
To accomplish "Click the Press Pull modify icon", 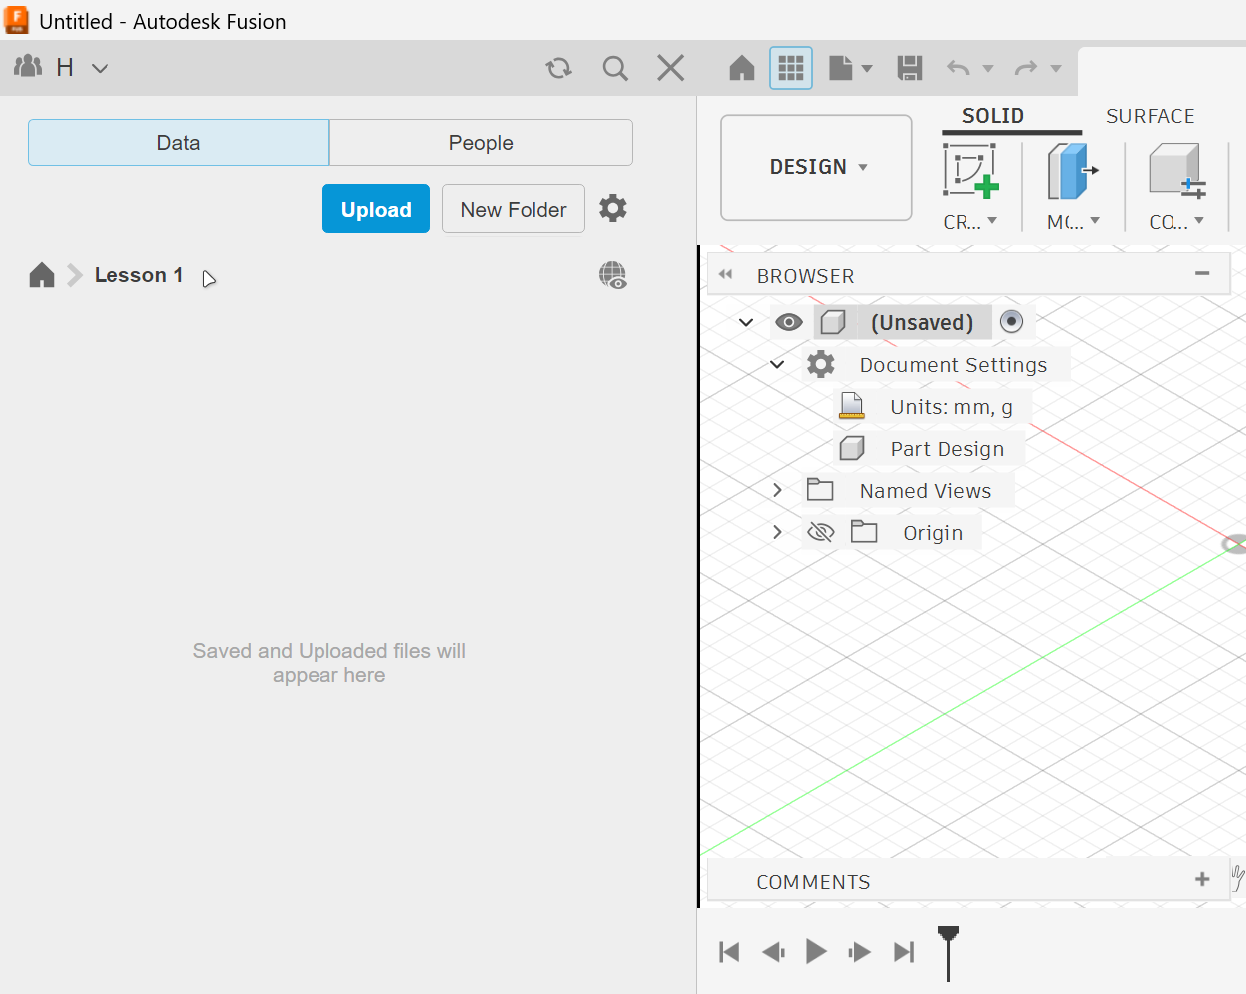I will point(1072,171).
